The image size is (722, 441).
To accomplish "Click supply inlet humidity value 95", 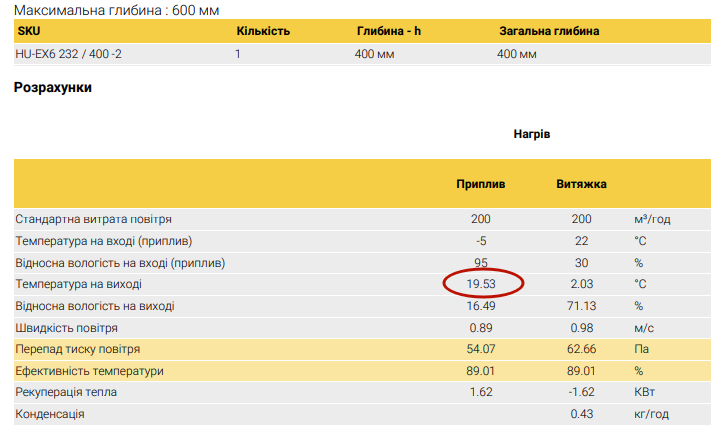I will [481, 262].
